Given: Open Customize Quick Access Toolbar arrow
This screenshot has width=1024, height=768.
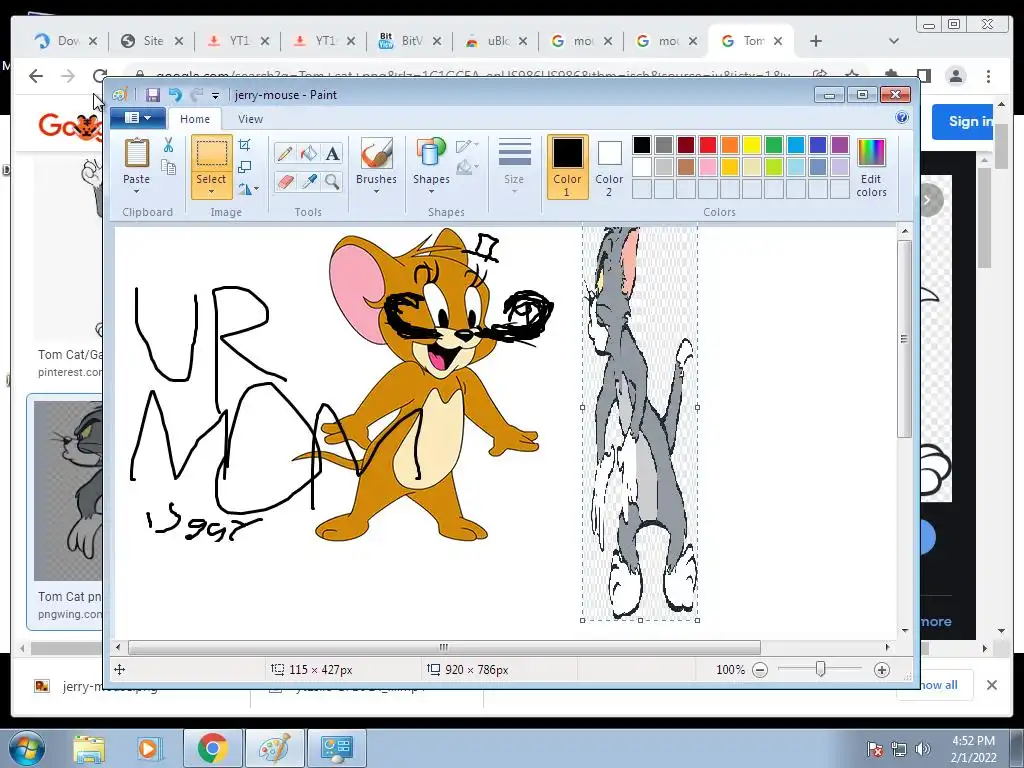Looking at the screenshot, I should [216, 96].
